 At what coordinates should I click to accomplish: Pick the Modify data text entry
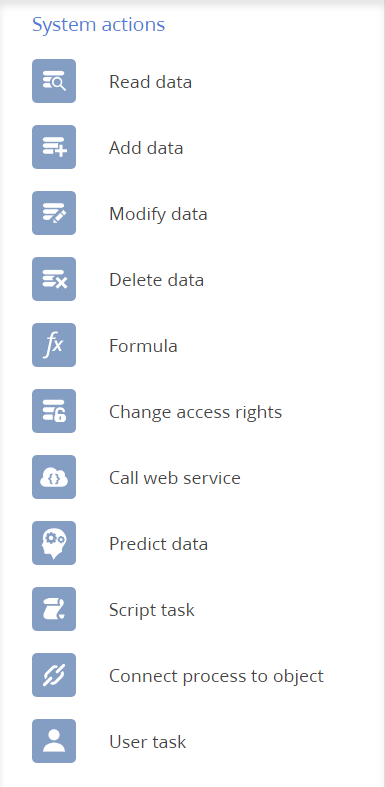click(158, 214)
